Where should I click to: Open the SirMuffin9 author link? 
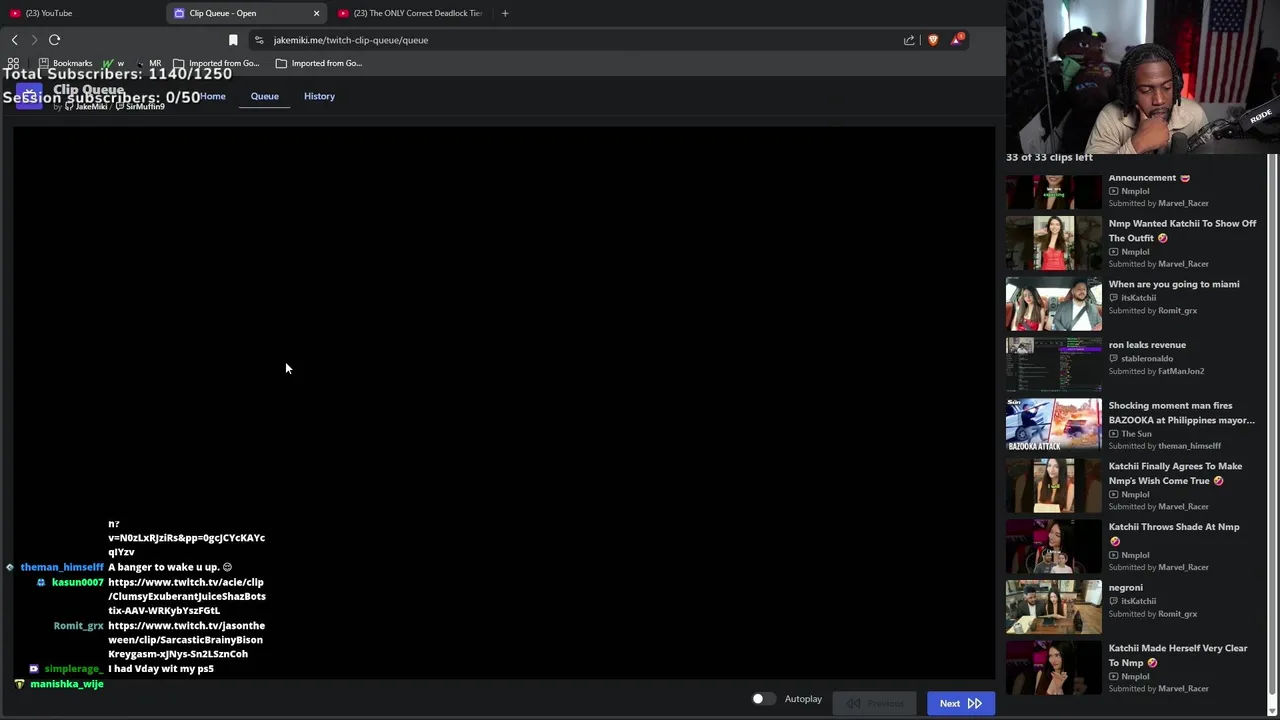(142, 107)
